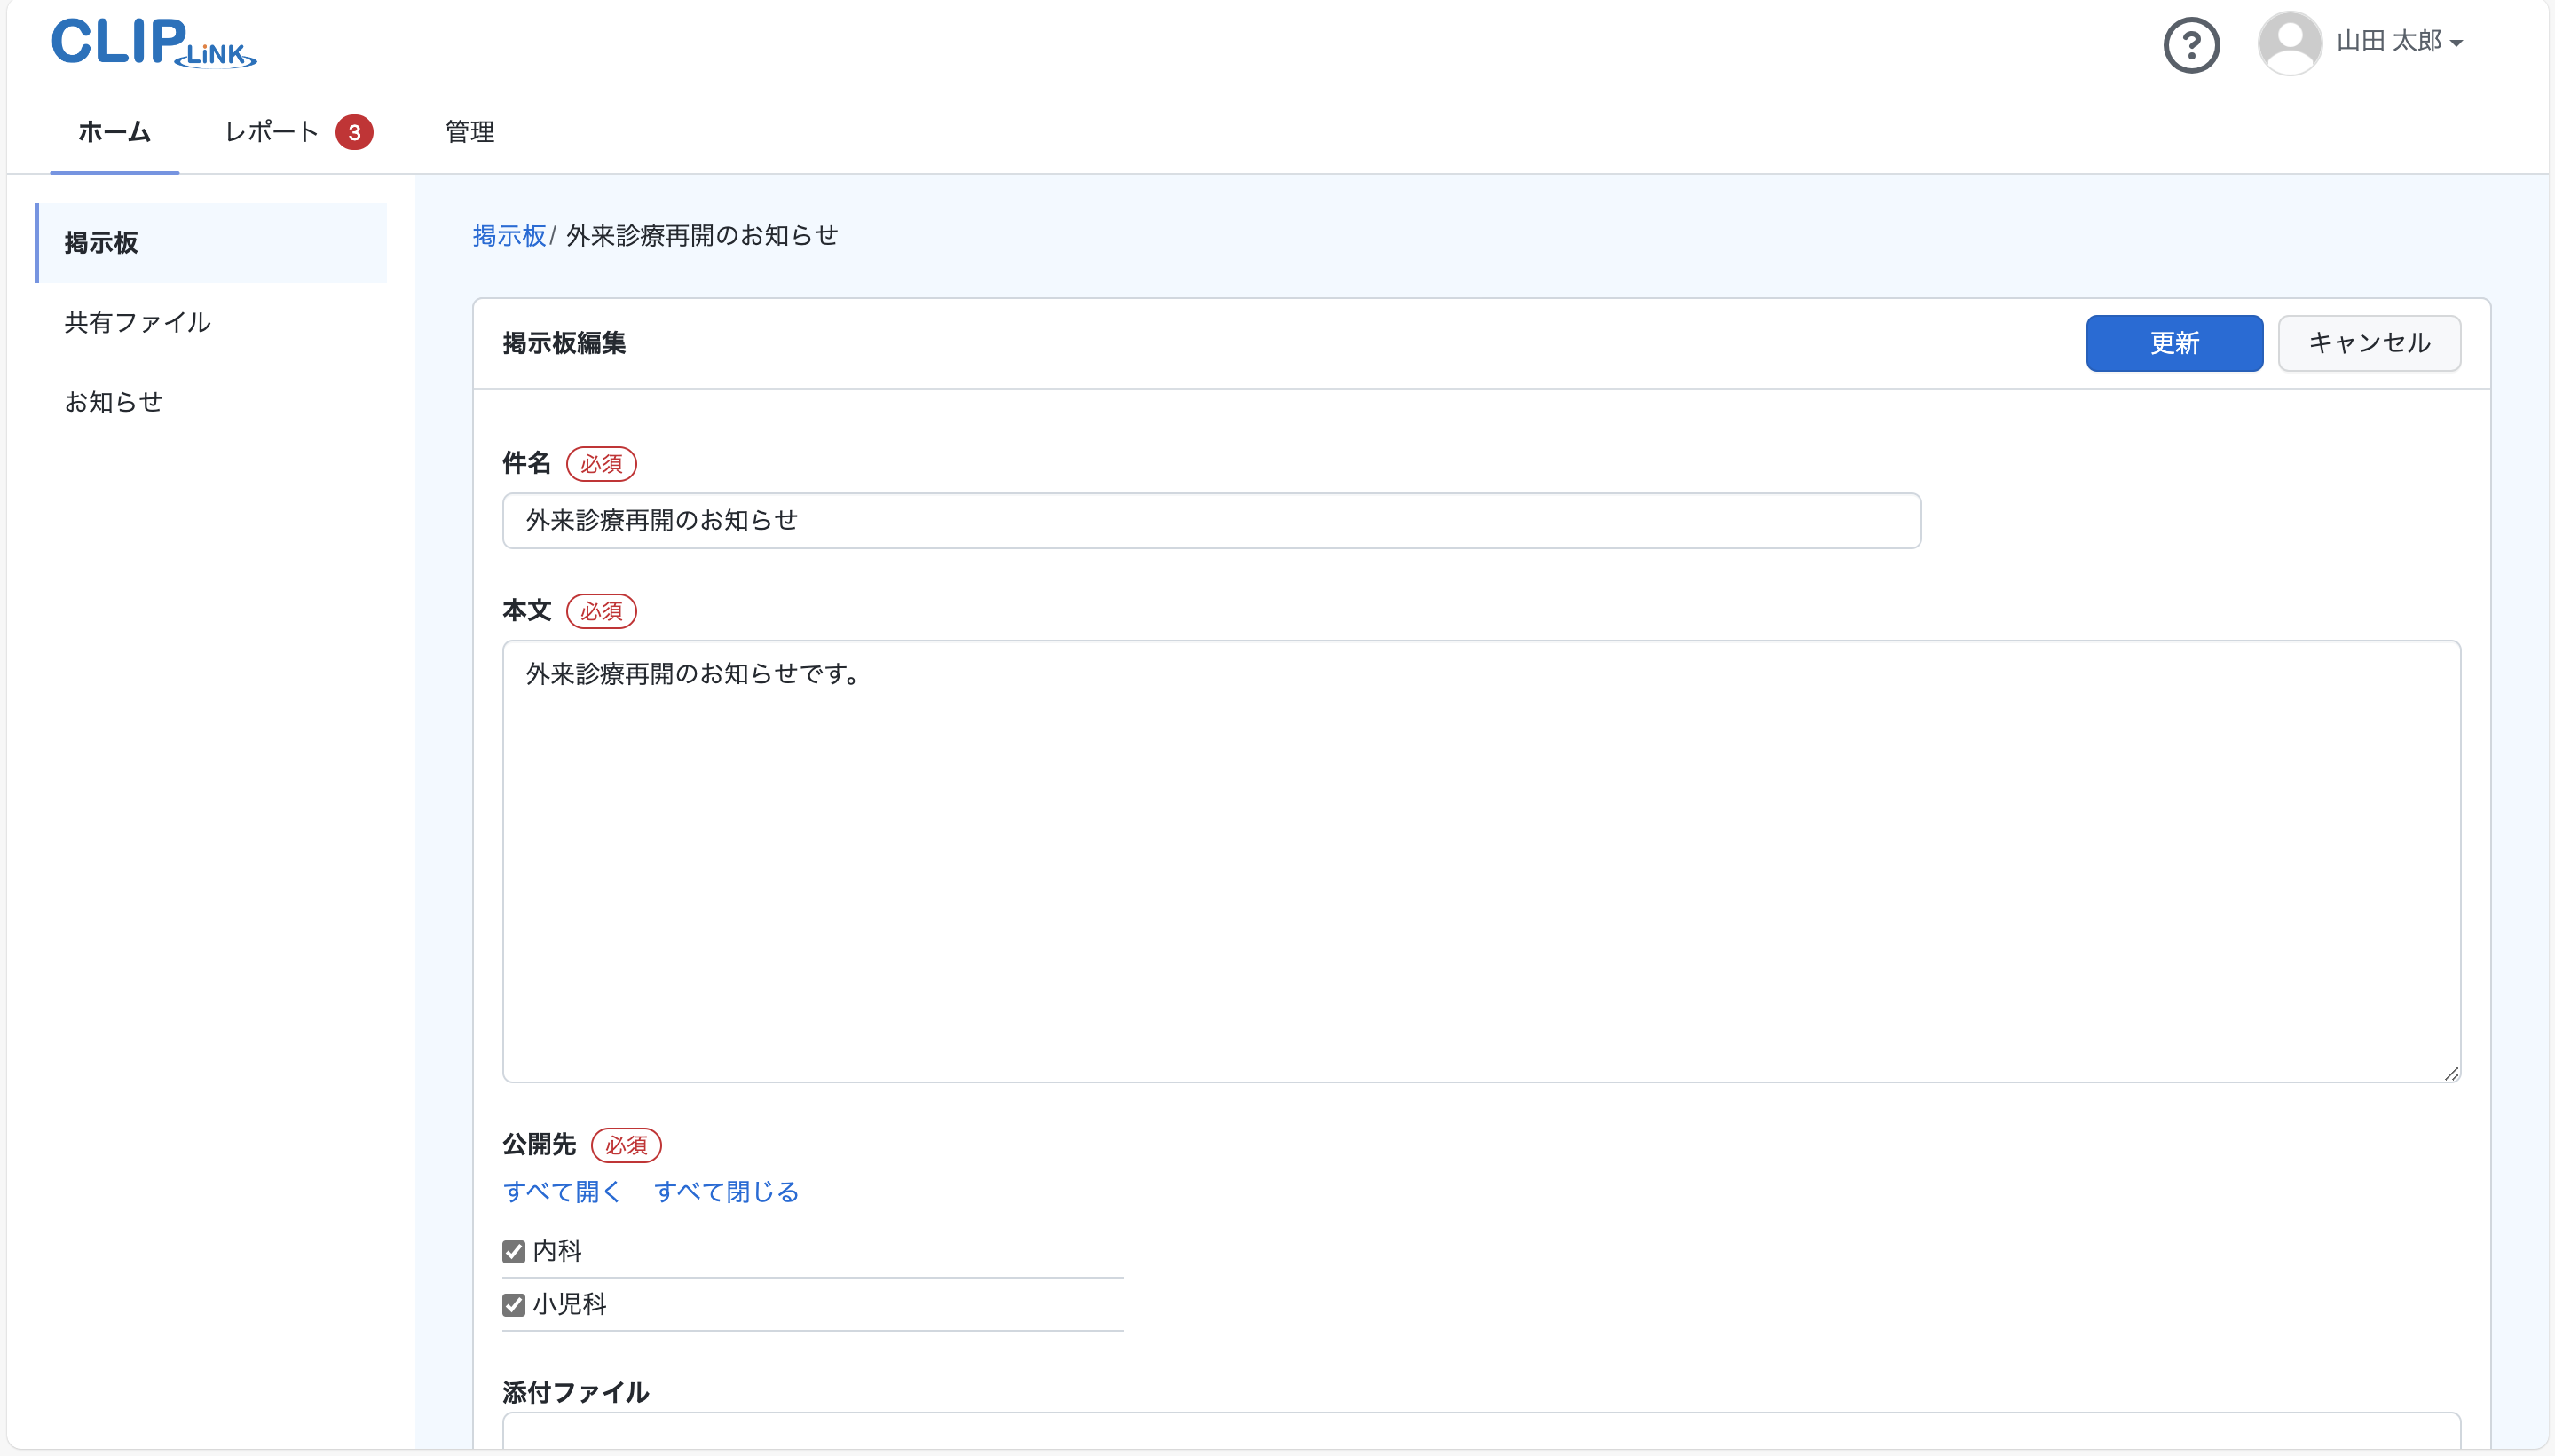The image size is (2555, 1456).
Task: Uncheck the 小児科 checkbox
Action: click(x=514, y=1304)
